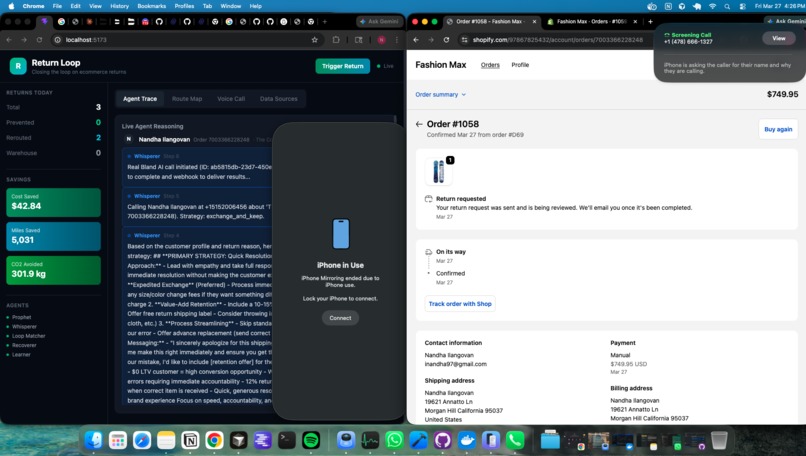The image size is (806, 456).
Task: Open the Data Sources tab
Action: pos(279,99)
